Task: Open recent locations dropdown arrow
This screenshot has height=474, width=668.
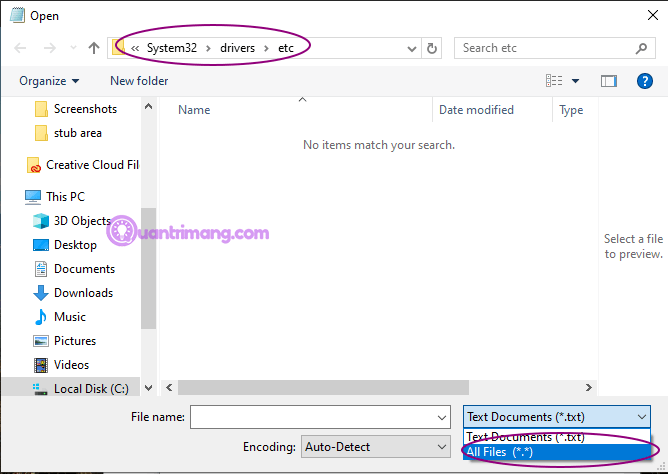Action: point(73,48)
